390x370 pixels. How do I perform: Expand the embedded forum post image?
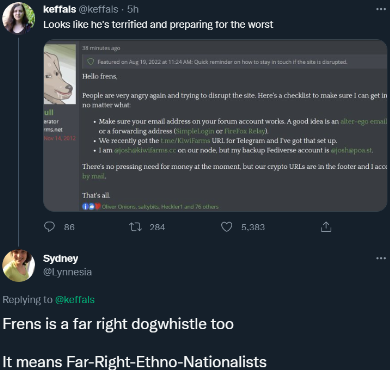pos(215,125)
